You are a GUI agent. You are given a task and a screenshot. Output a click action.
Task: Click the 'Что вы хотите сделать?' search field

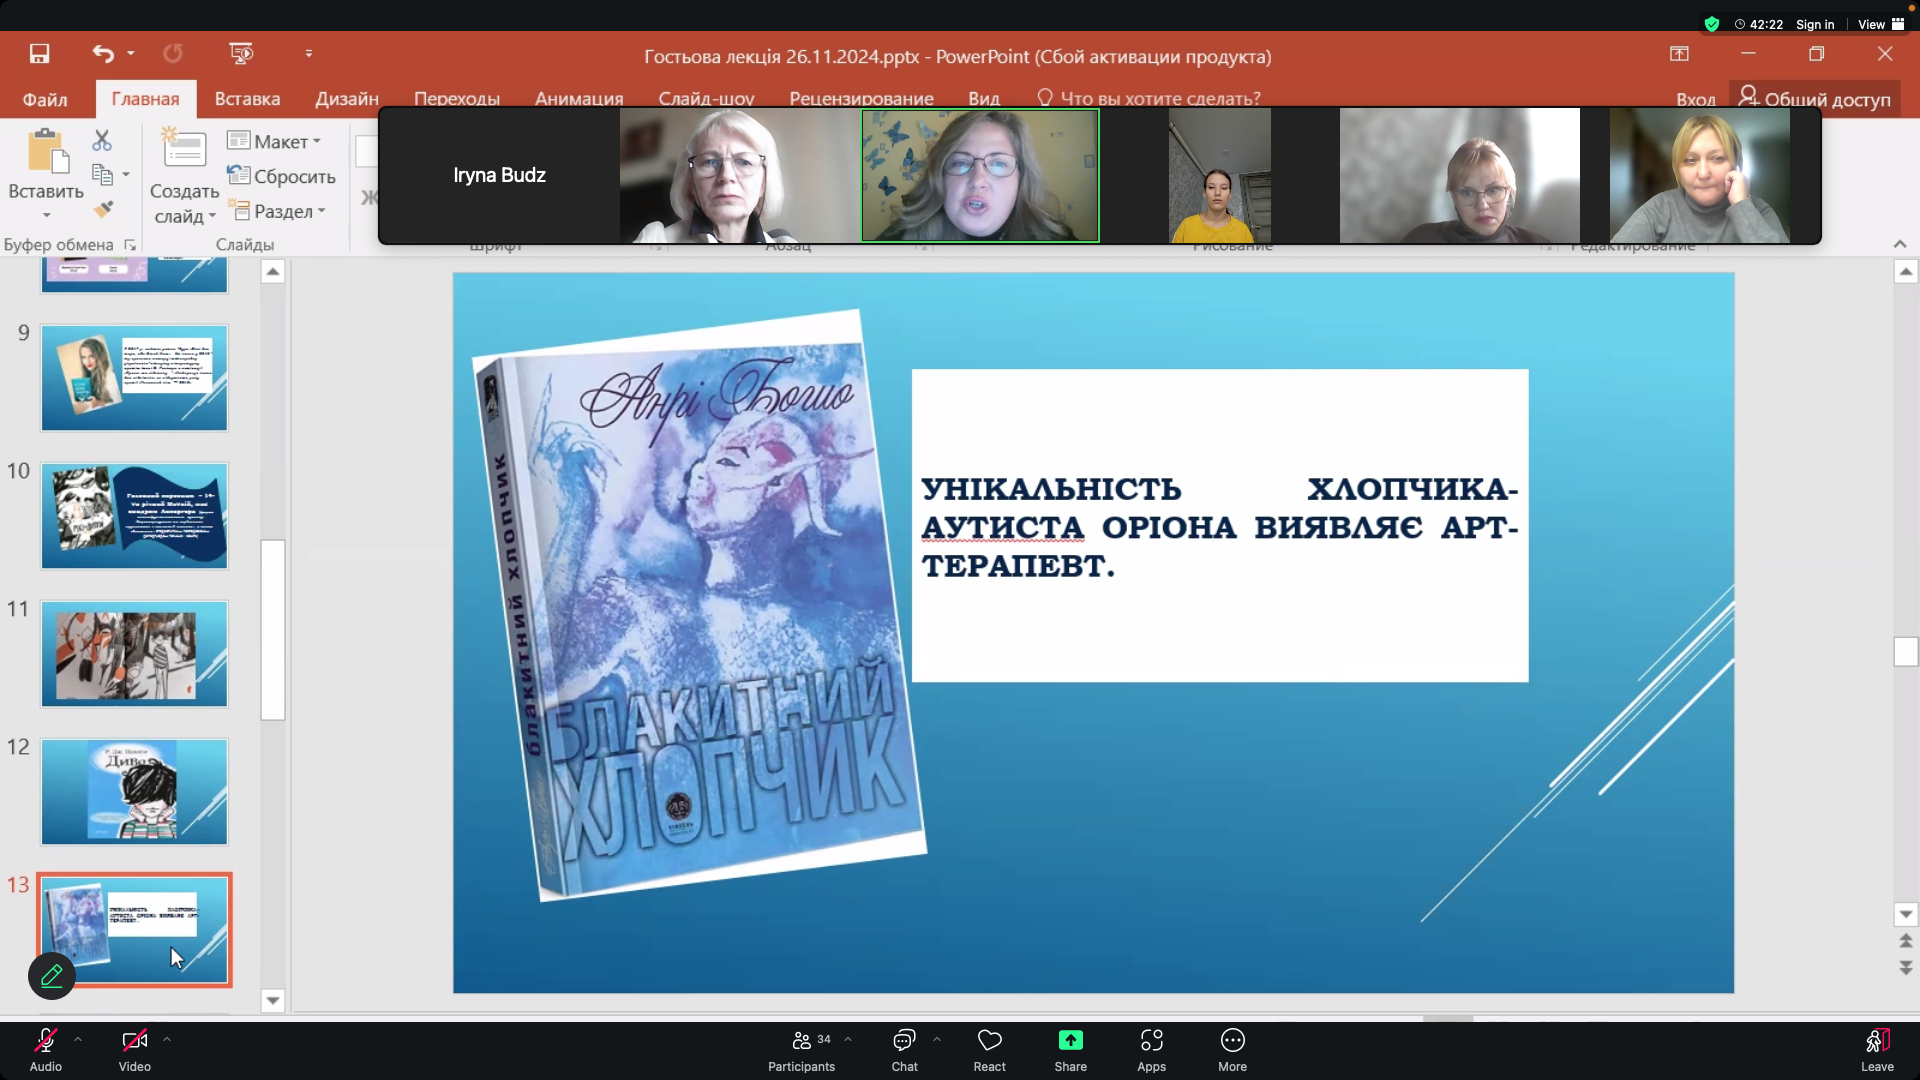point(1149,99)
